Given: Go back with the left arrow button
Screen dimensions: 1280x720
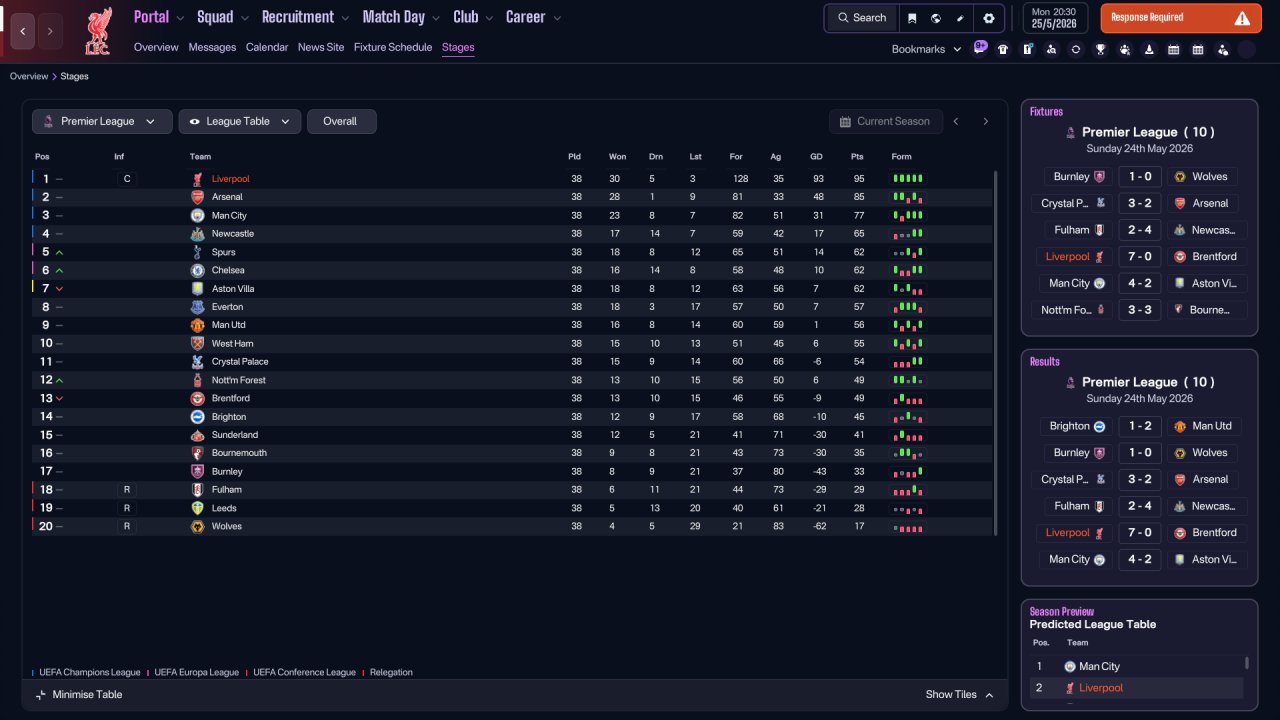Looking at the screenshot, I should coord(22,32).
